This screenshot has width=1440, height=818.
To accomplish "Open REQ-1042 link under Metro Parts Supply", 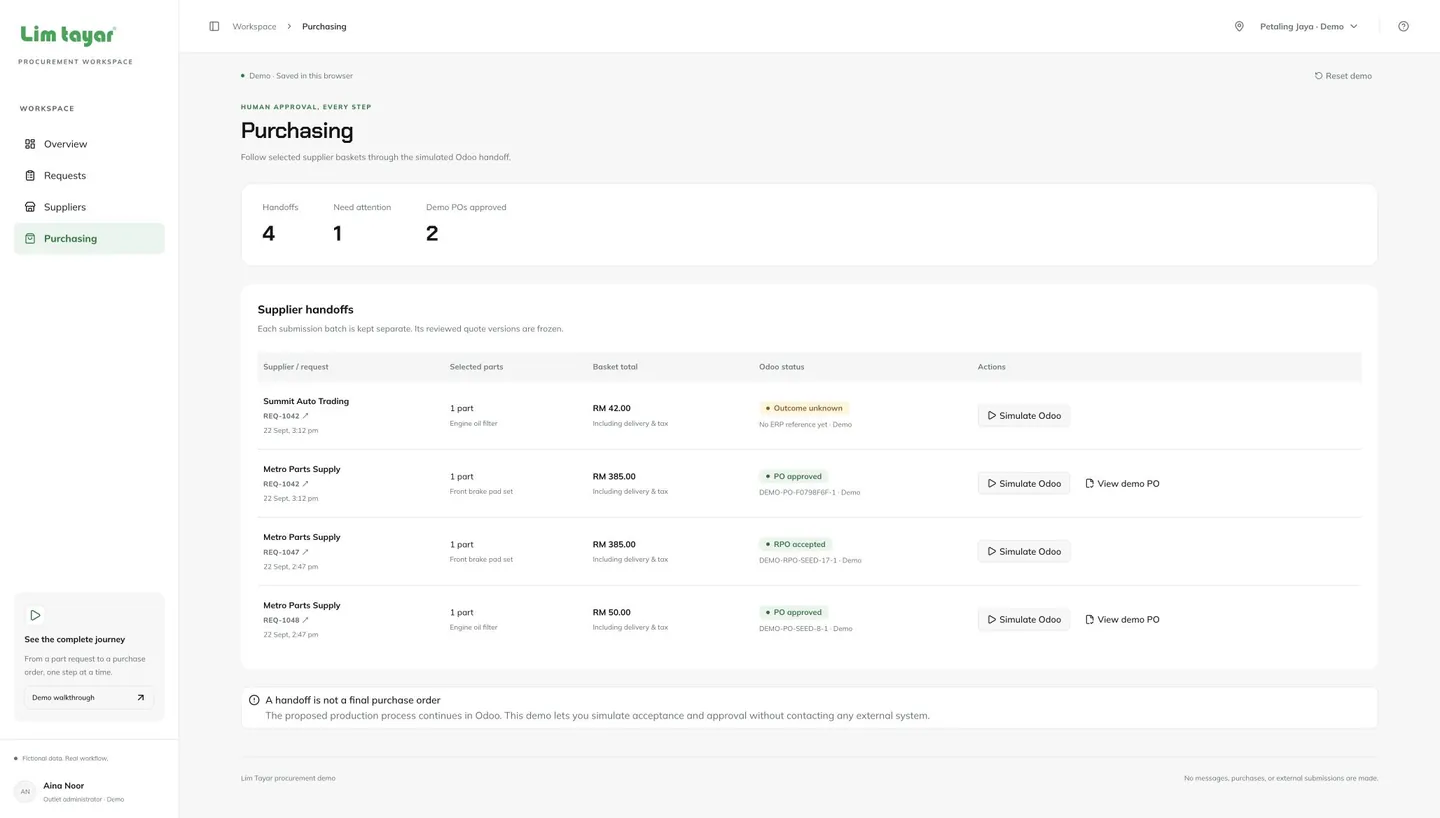I will [x=286, y=484].
